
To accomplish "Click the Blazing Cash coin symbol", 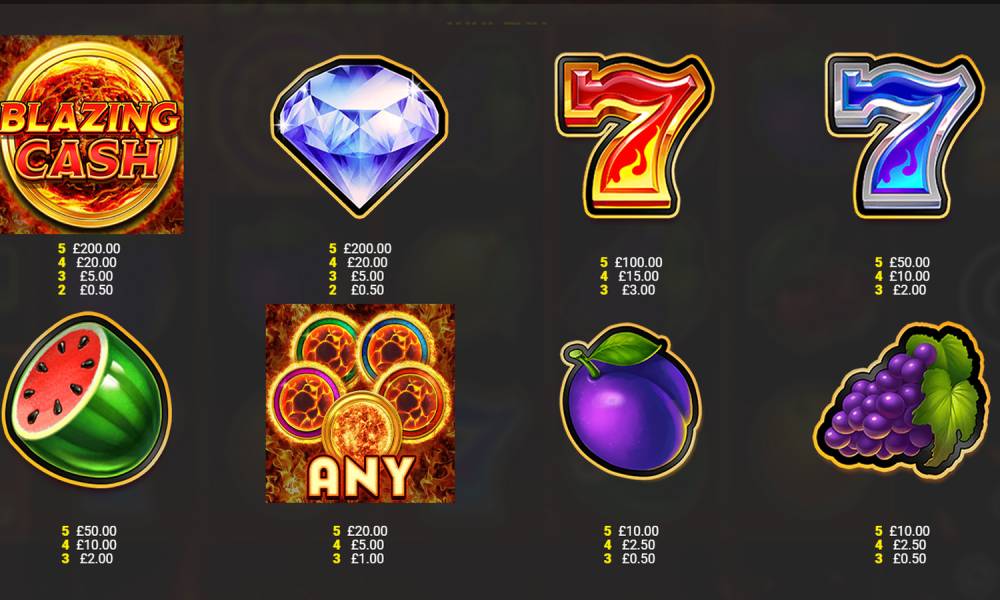I will point(91,135).
